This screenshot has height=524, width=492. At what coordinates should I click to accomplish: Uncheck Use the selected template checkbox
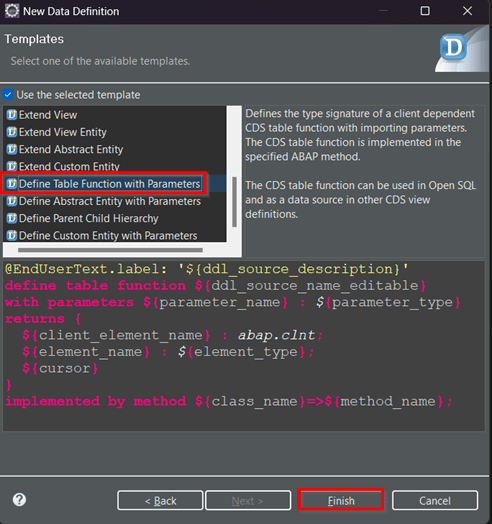[x=8, y=95]
